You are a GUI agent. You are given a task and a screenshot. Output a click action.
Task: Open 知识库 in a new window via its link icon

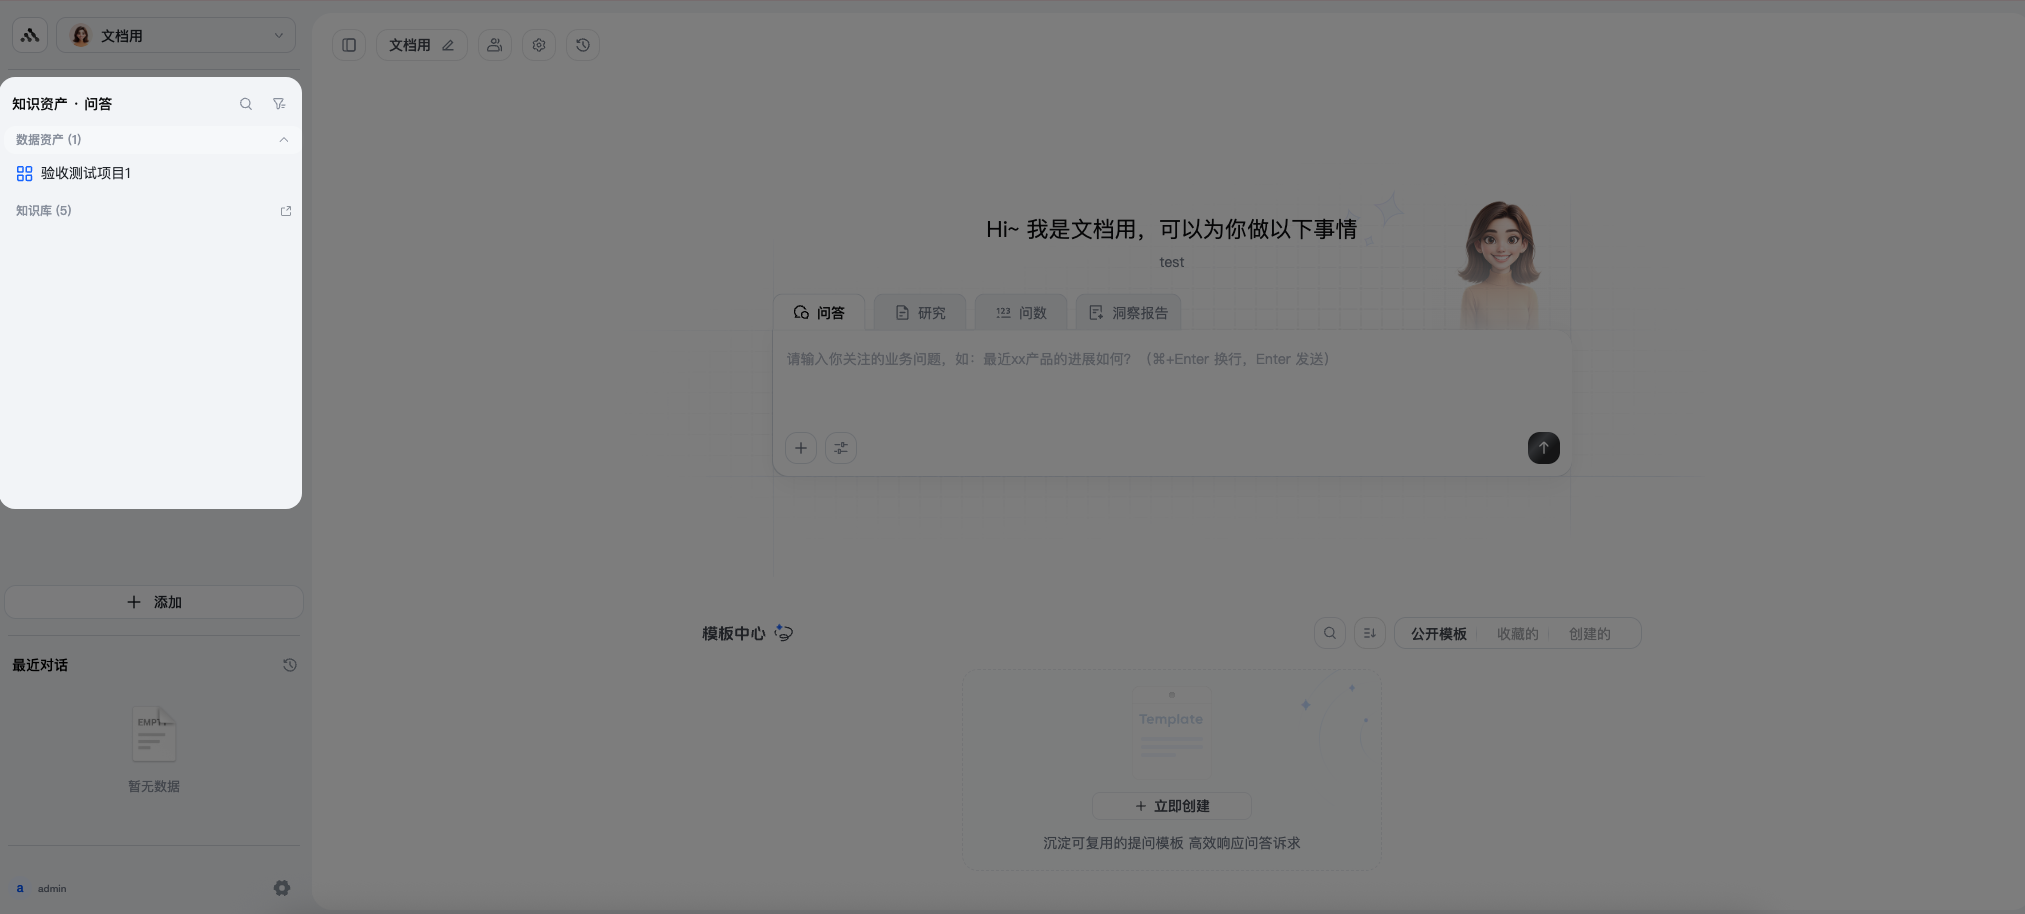click(x=286, y=210)
